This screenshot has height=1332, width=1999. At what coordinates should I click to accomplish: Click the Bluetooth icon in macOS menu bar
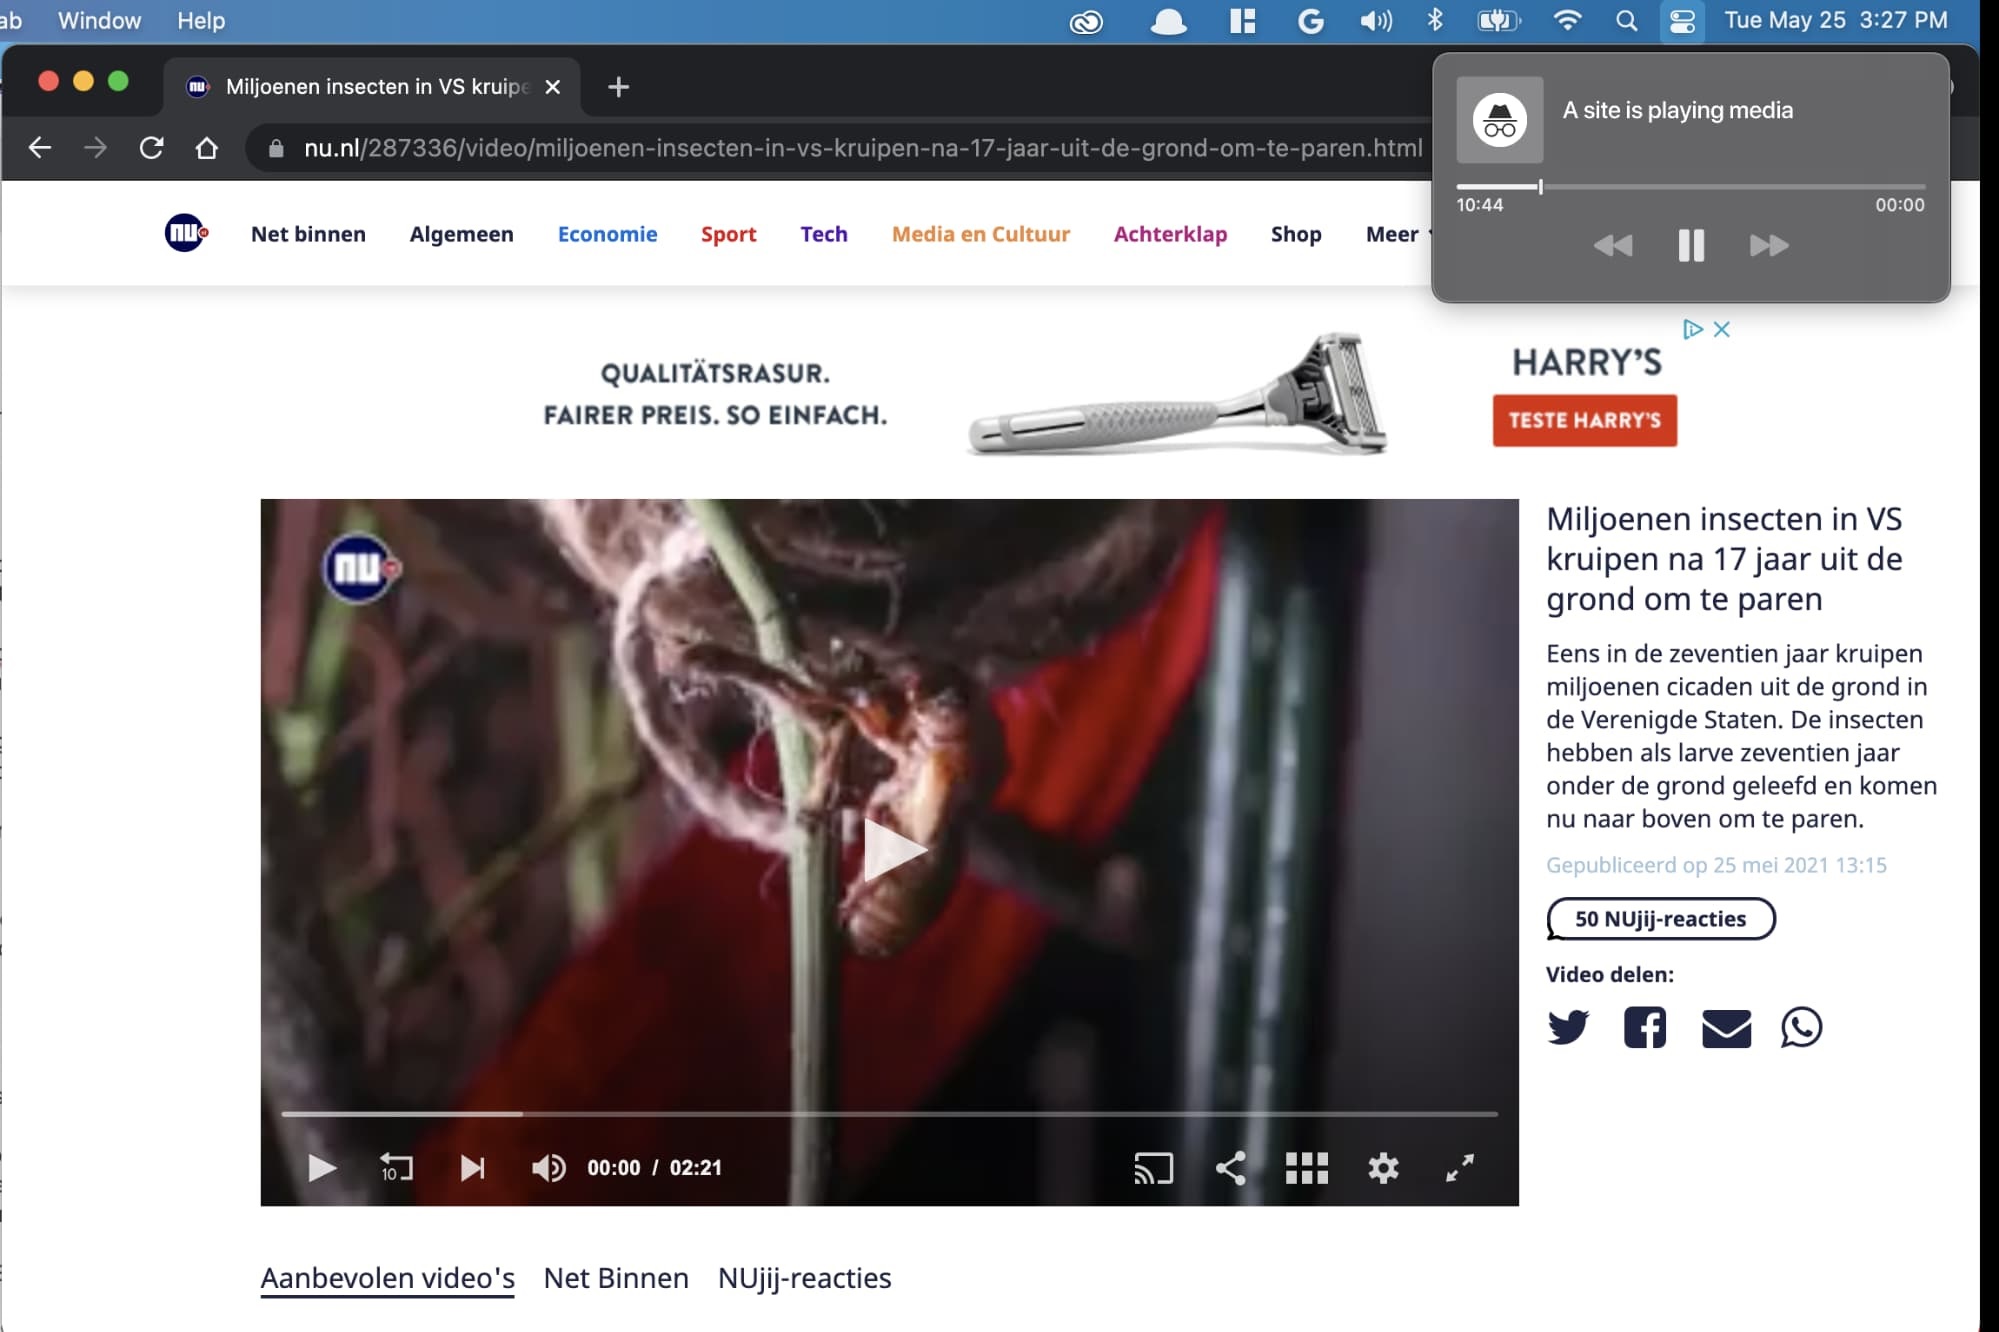(x=1431, y=19)
